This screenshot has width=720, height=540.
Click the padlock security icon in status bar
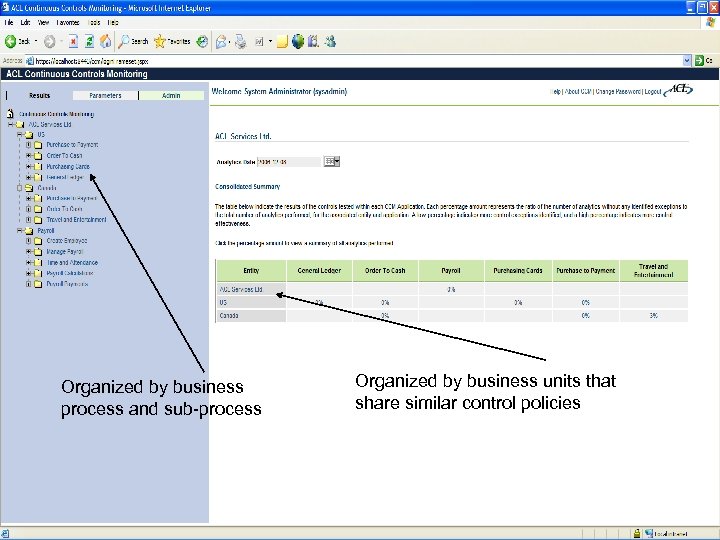[x=637, y=534]
